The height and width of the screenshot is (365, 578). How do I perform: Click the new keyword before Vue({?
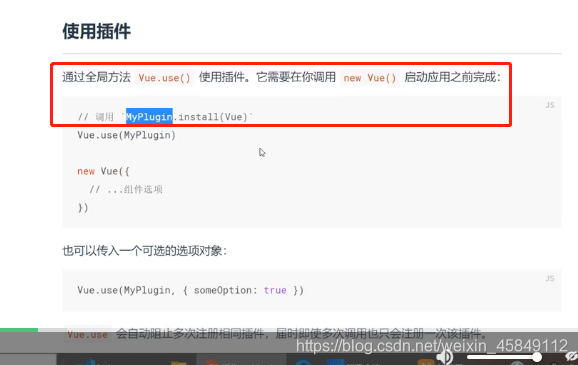86,171
